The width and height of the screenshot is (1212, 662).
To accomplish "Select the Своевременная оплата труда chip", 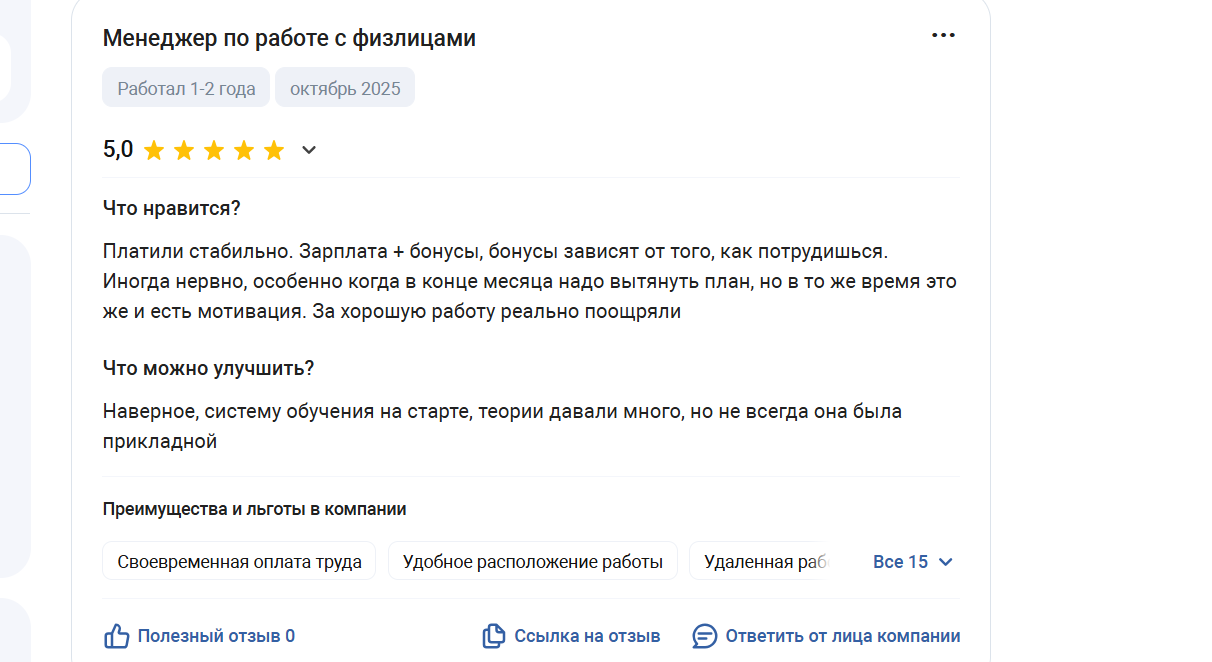I will pyautogui.click(x=239, y=562).
